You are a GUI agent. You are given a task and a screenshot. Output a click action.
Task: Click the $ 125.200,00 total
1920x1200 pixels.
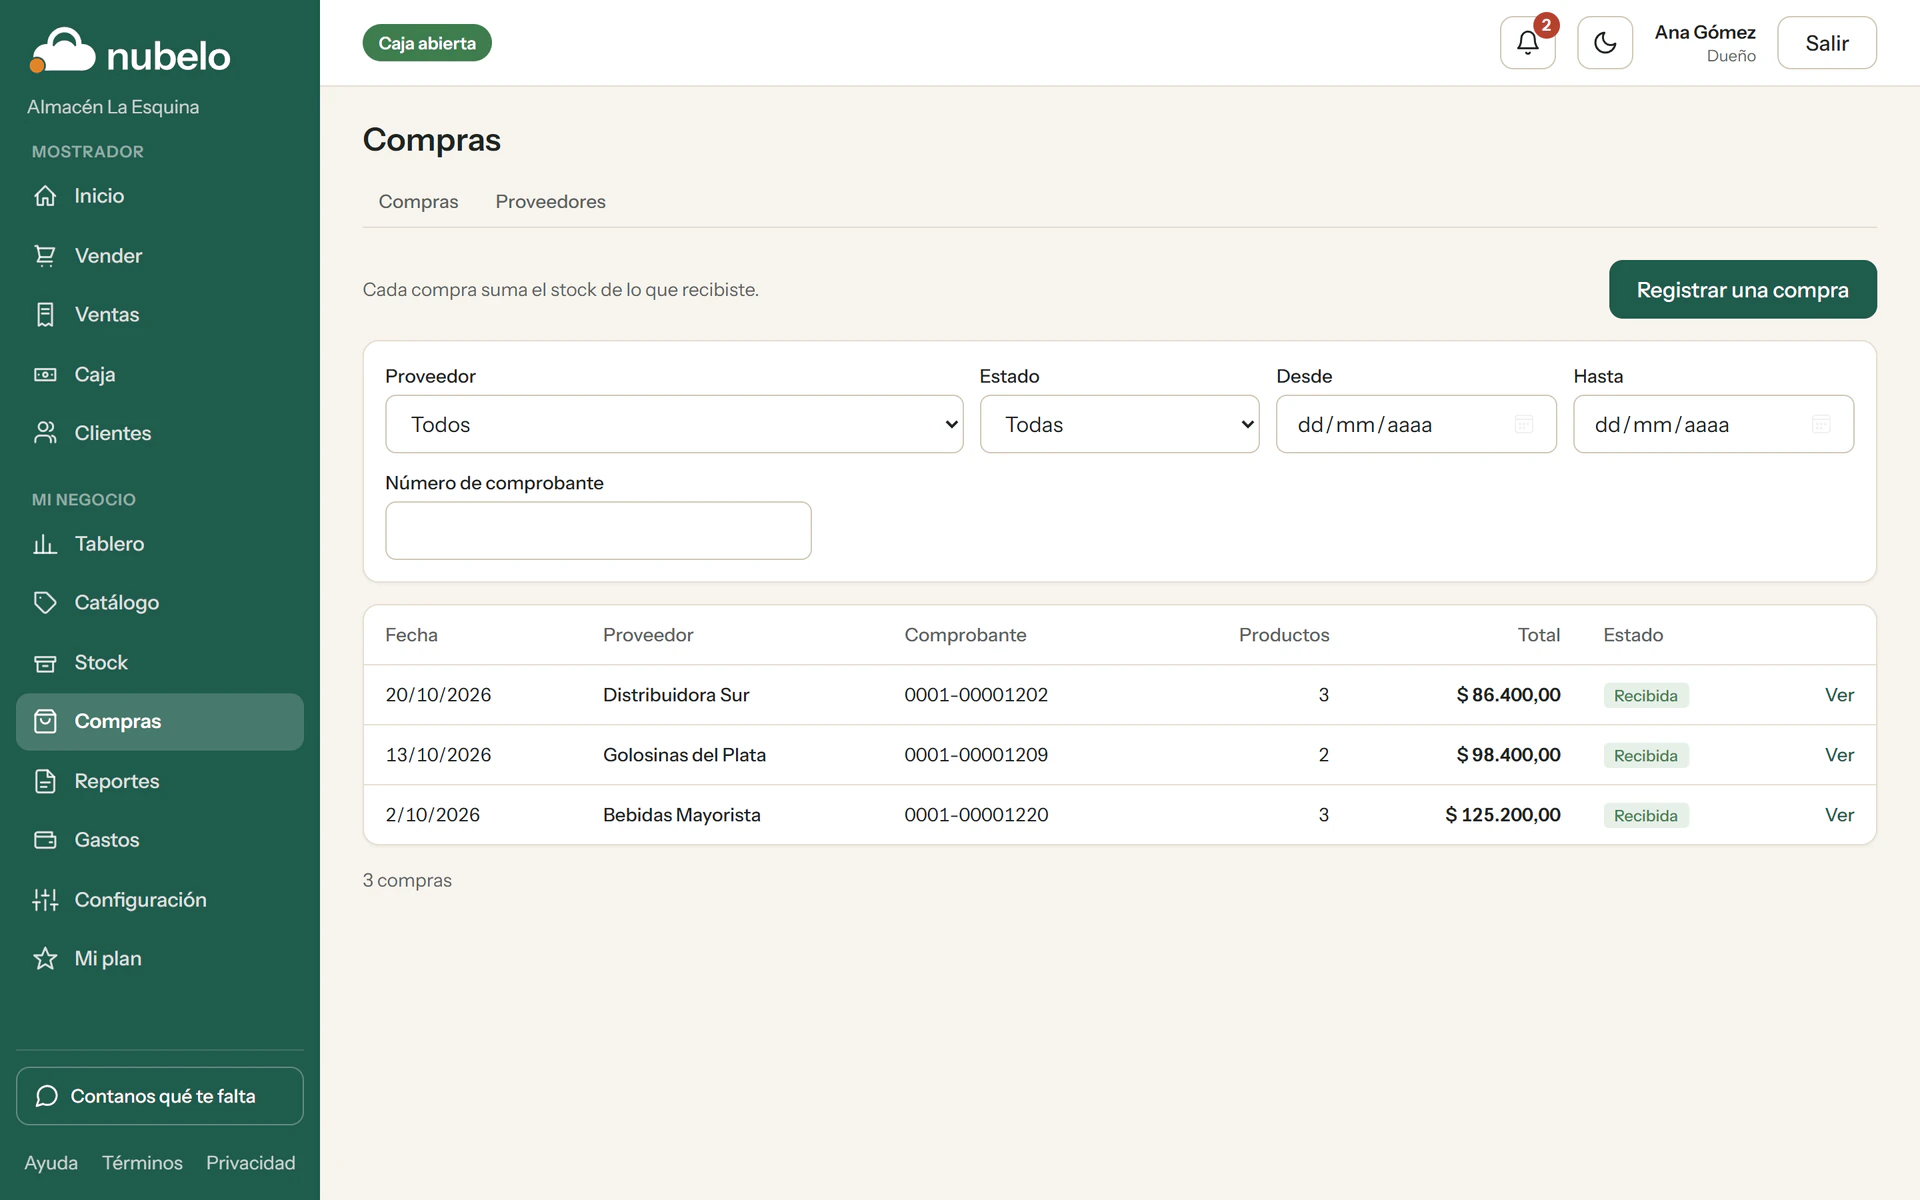coord(1502,815)
